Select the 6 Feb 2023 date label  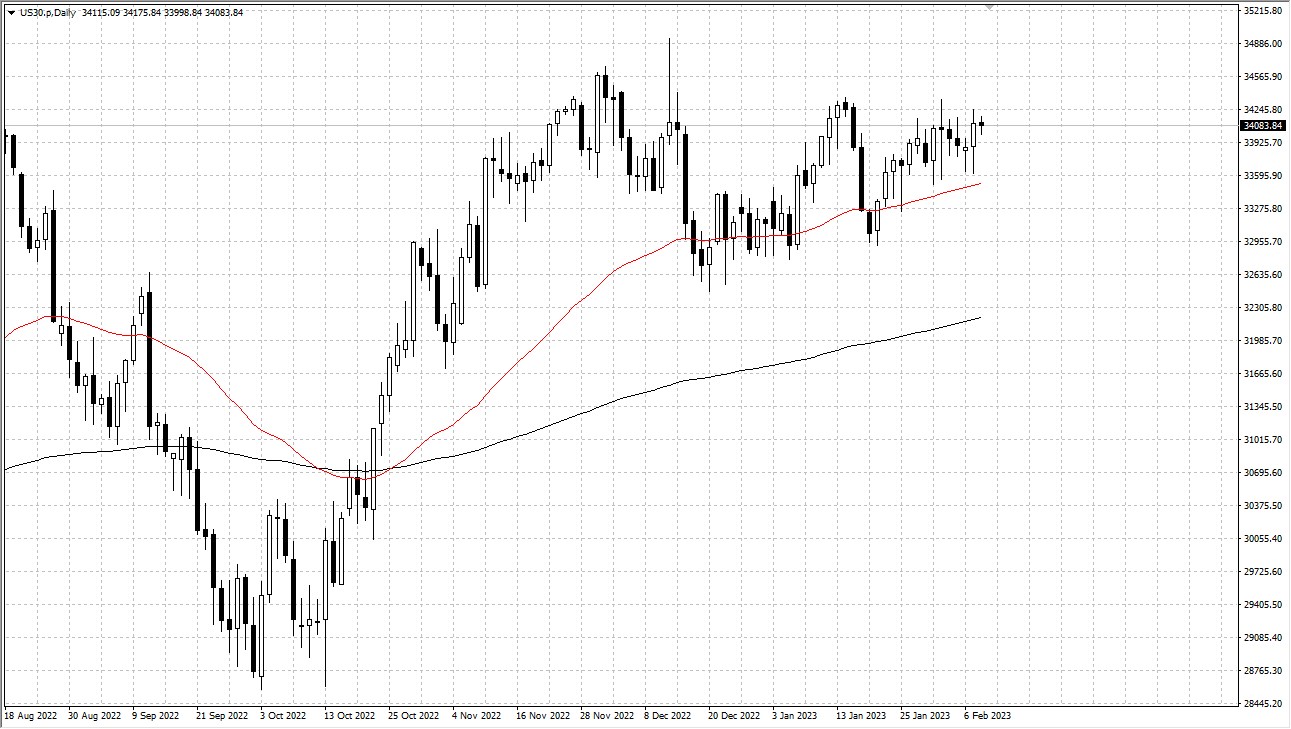988,716
